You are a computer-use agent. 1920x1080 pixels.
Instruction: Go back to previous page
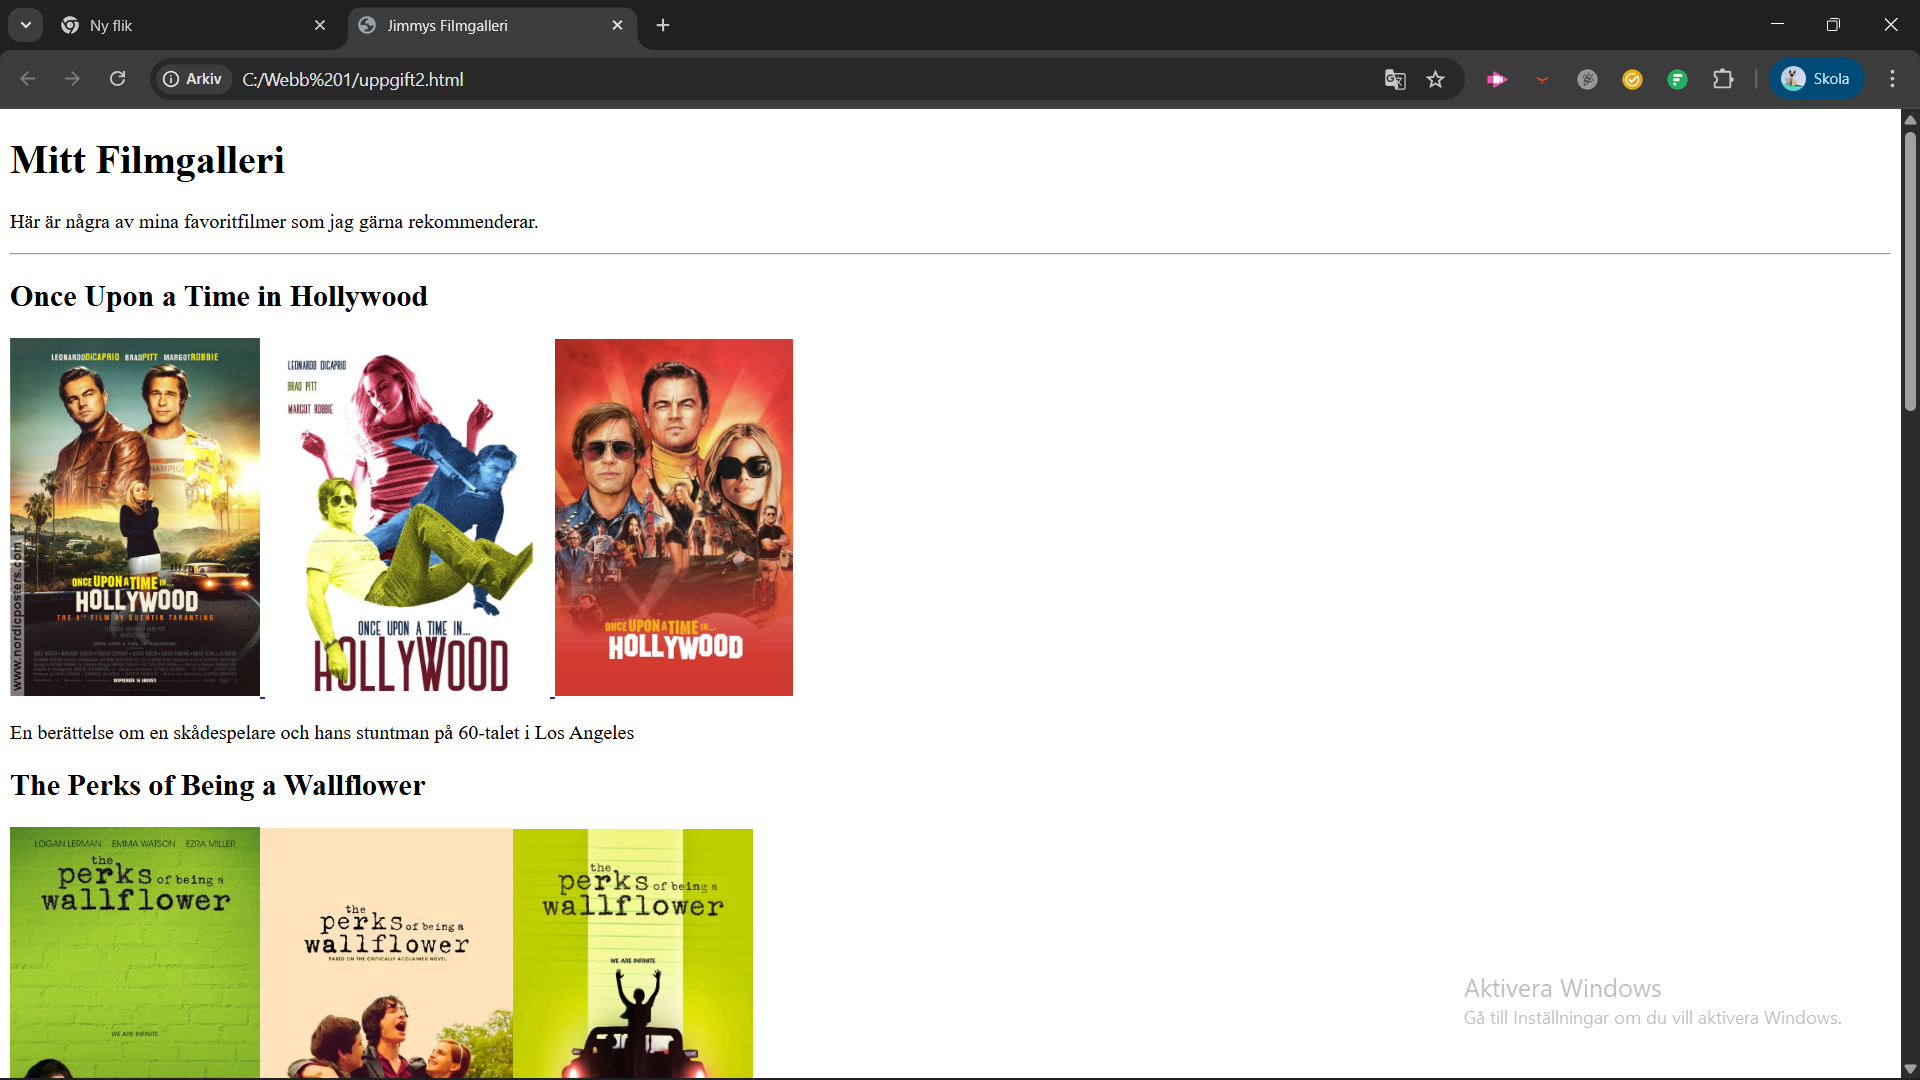pyautogui.click(x=28, y=79)
